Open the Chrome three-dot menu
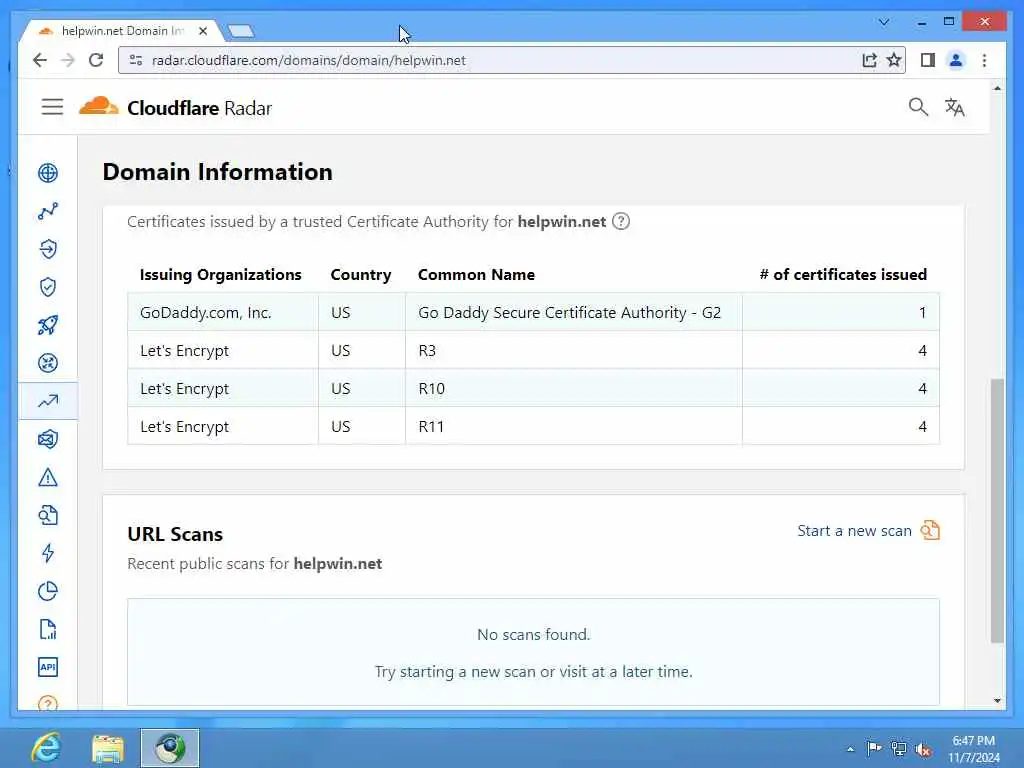Image resolution: width=1024 pixels, height=768 pixels. coord(984,60)
